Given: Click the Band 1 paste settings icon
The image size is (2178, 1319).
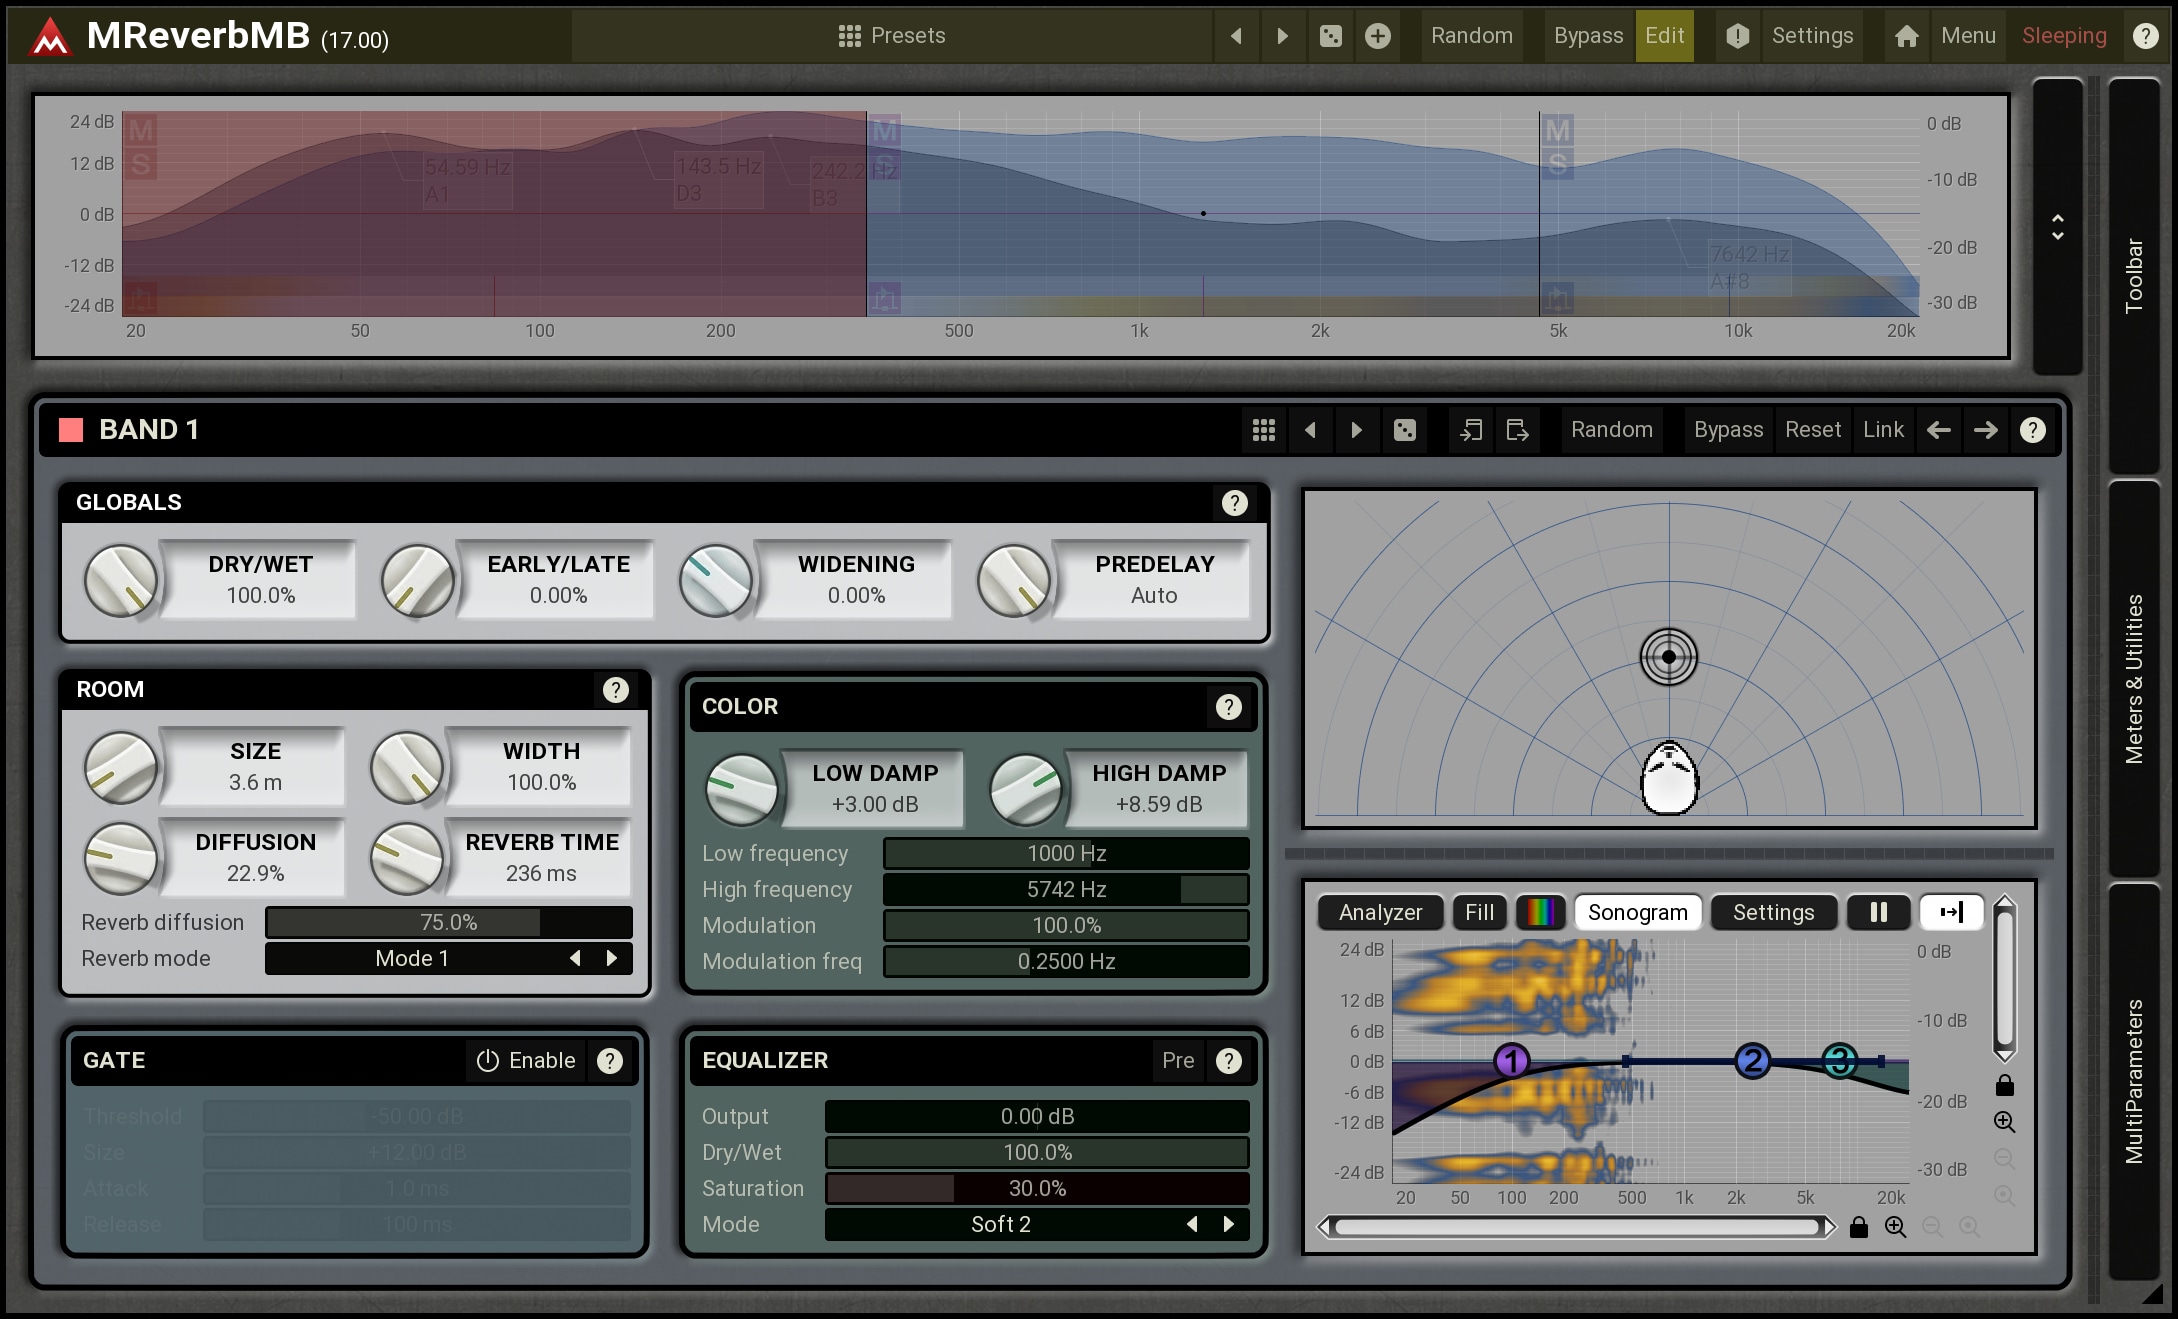Looking at the screenshot, I should pos(1517,430).
